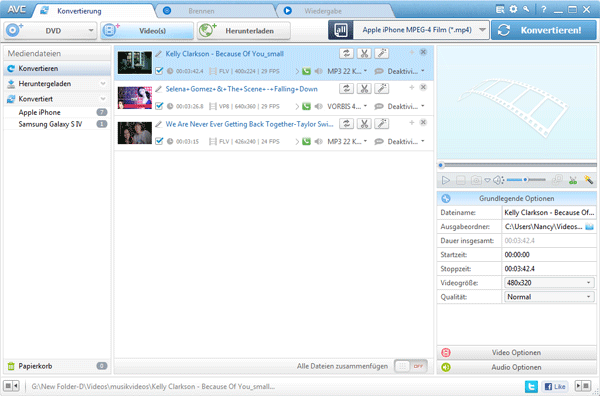Browse output folder icon
This screenshot has width=600, height=396.
[590, 227]
